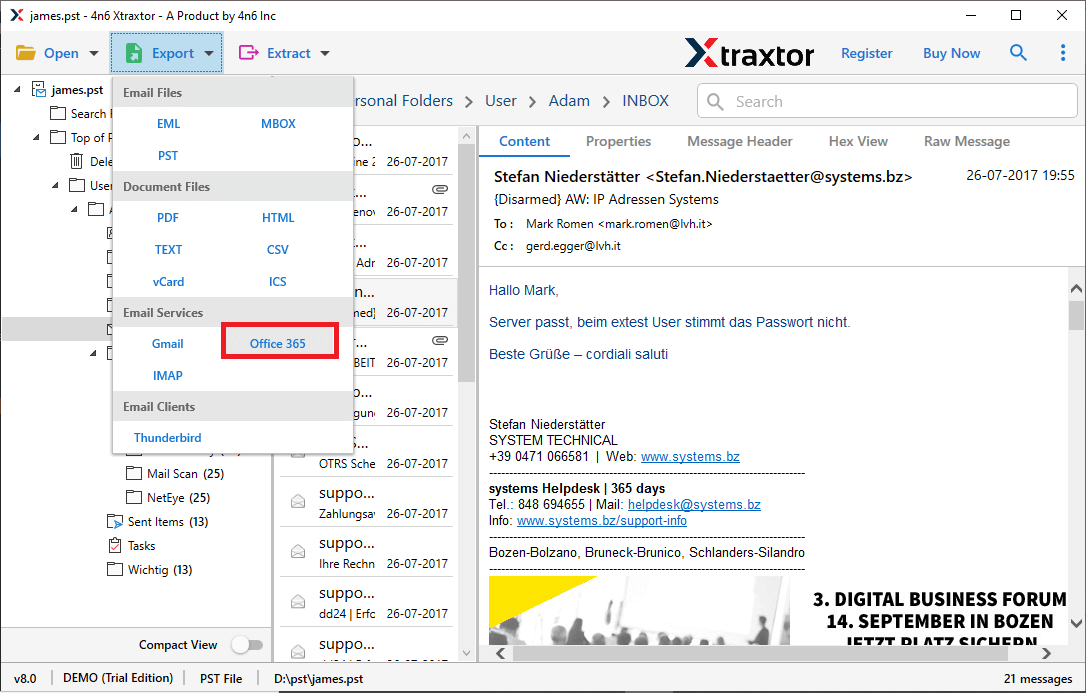Click email content scroll down arrow
1086x693 pixels.
1076,623
